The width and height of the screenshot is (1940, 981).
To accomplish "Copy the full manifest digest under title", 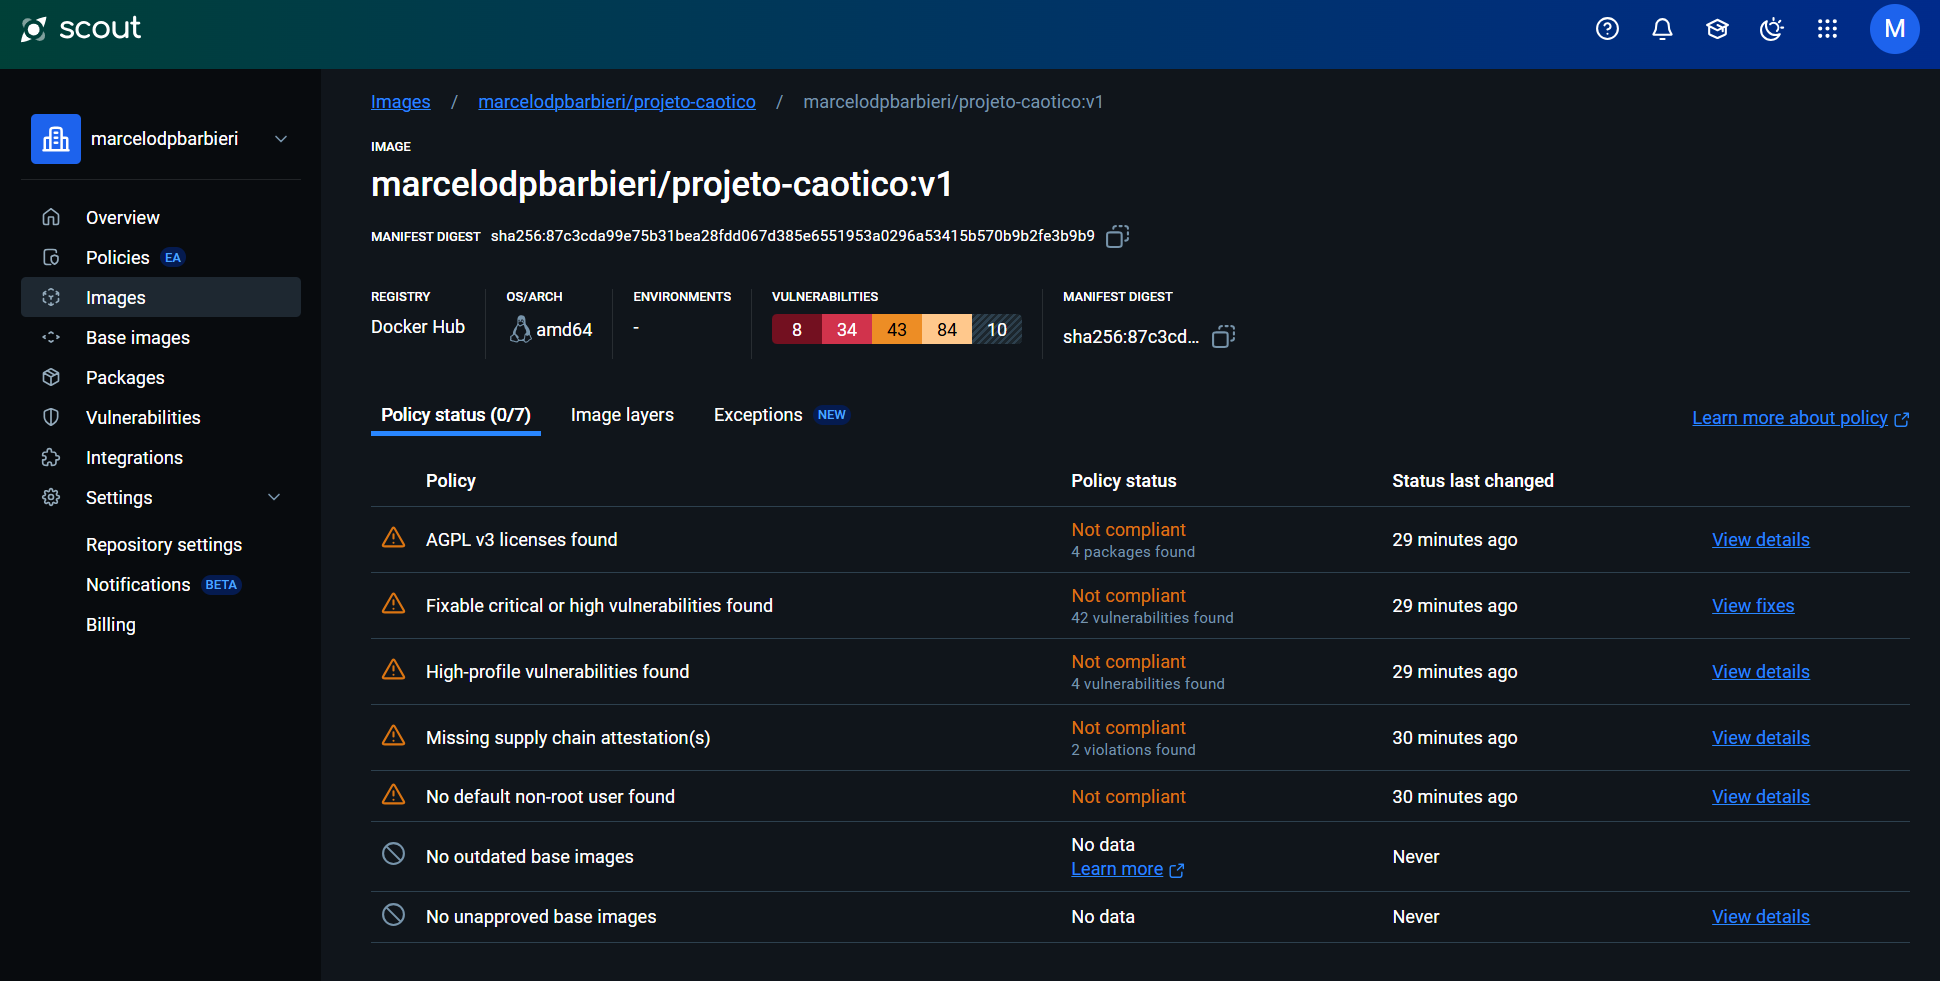I will [x=1117, y=236].
